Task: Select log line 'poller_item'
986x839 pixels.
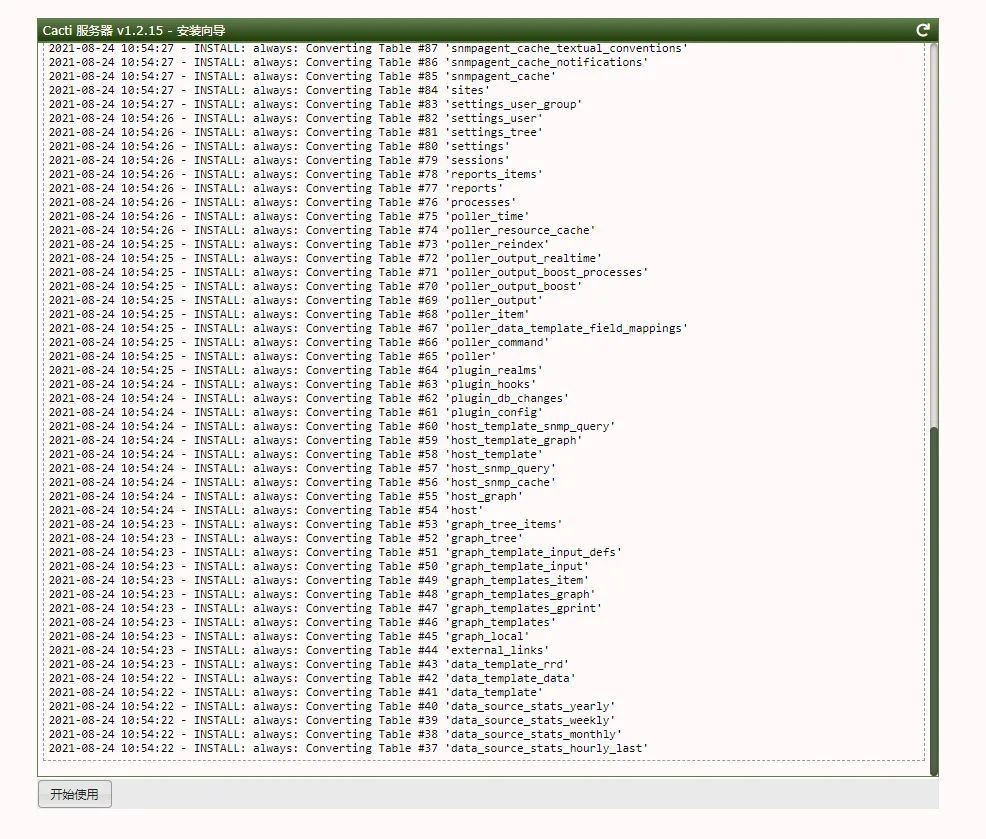Action: click(289, 314)
